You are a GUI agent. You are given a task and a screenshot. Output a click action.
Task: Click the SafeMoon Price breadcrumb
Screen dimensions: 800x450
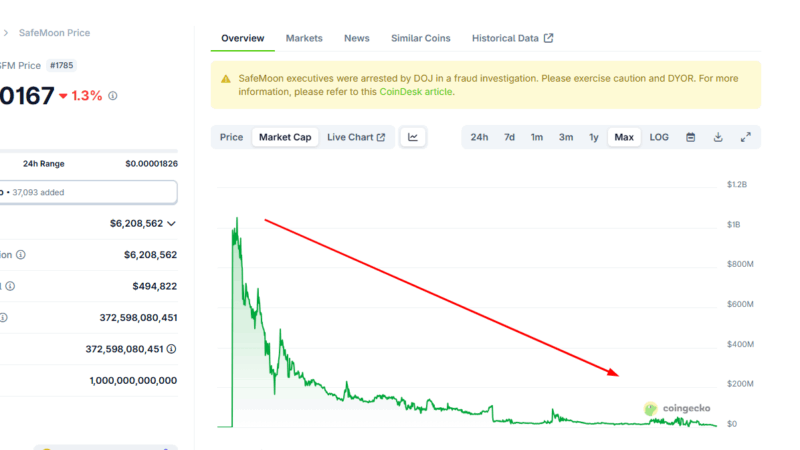coord(55,33)
